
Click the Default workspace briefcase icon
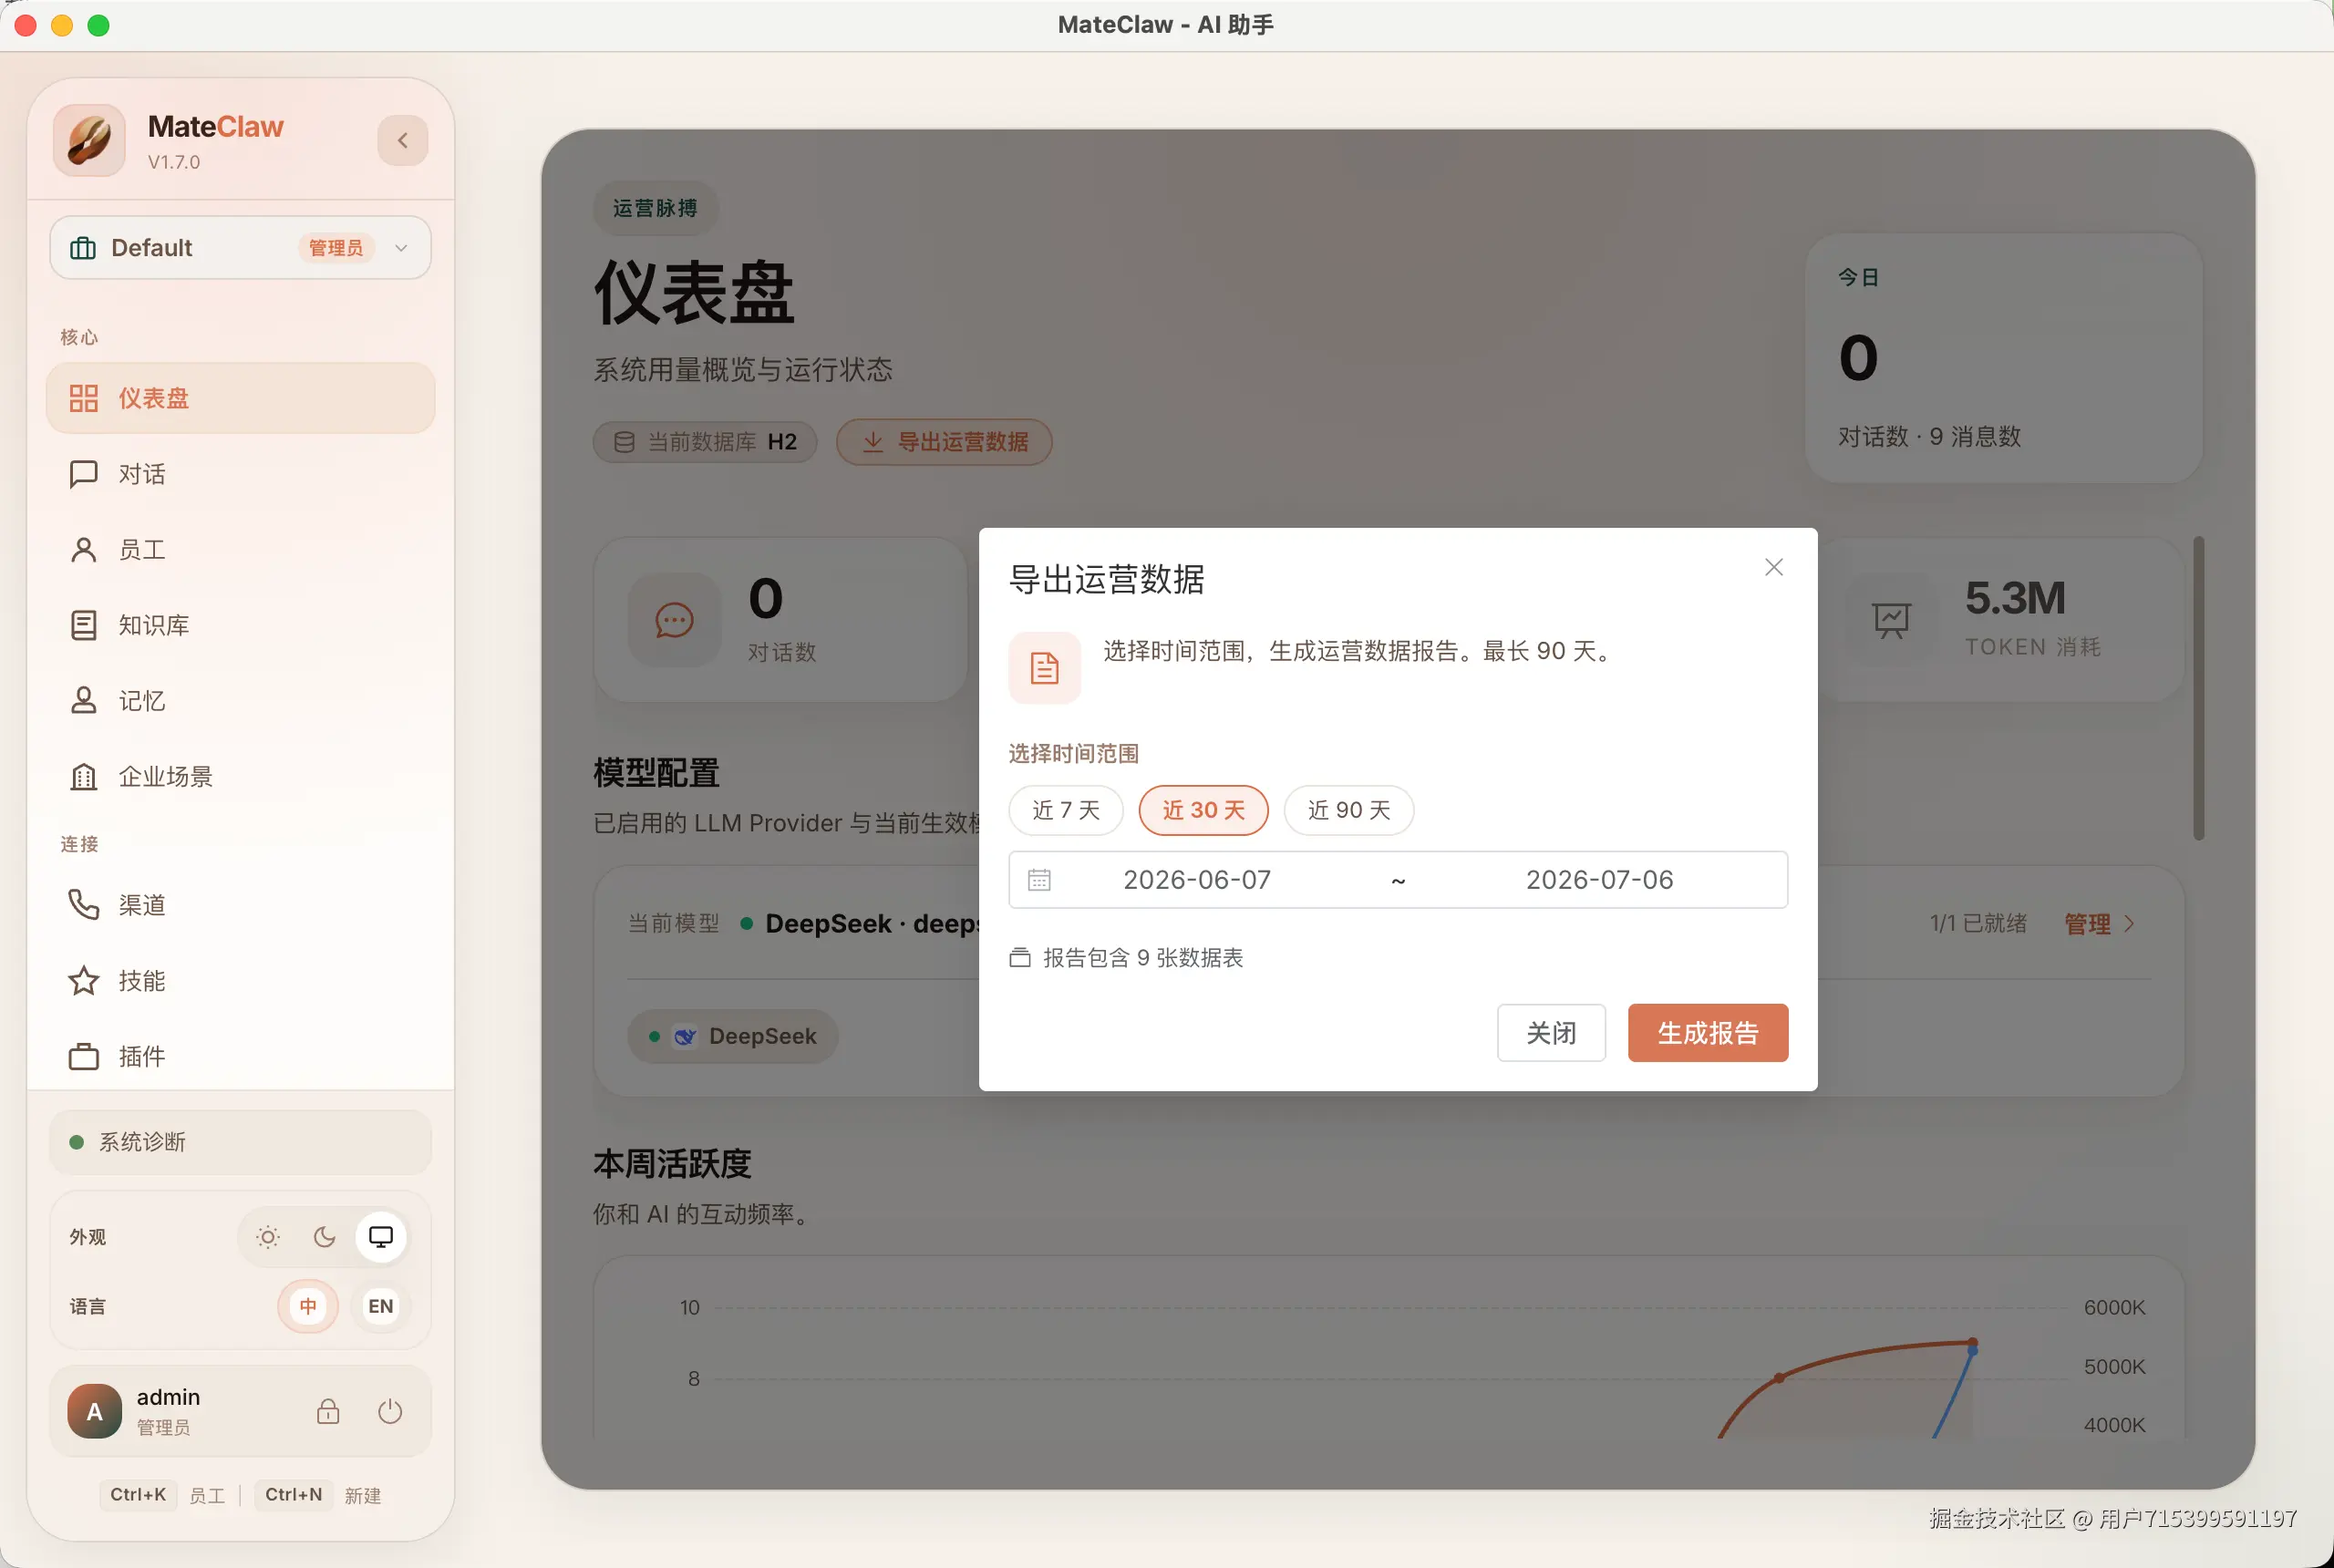(83, 247)
